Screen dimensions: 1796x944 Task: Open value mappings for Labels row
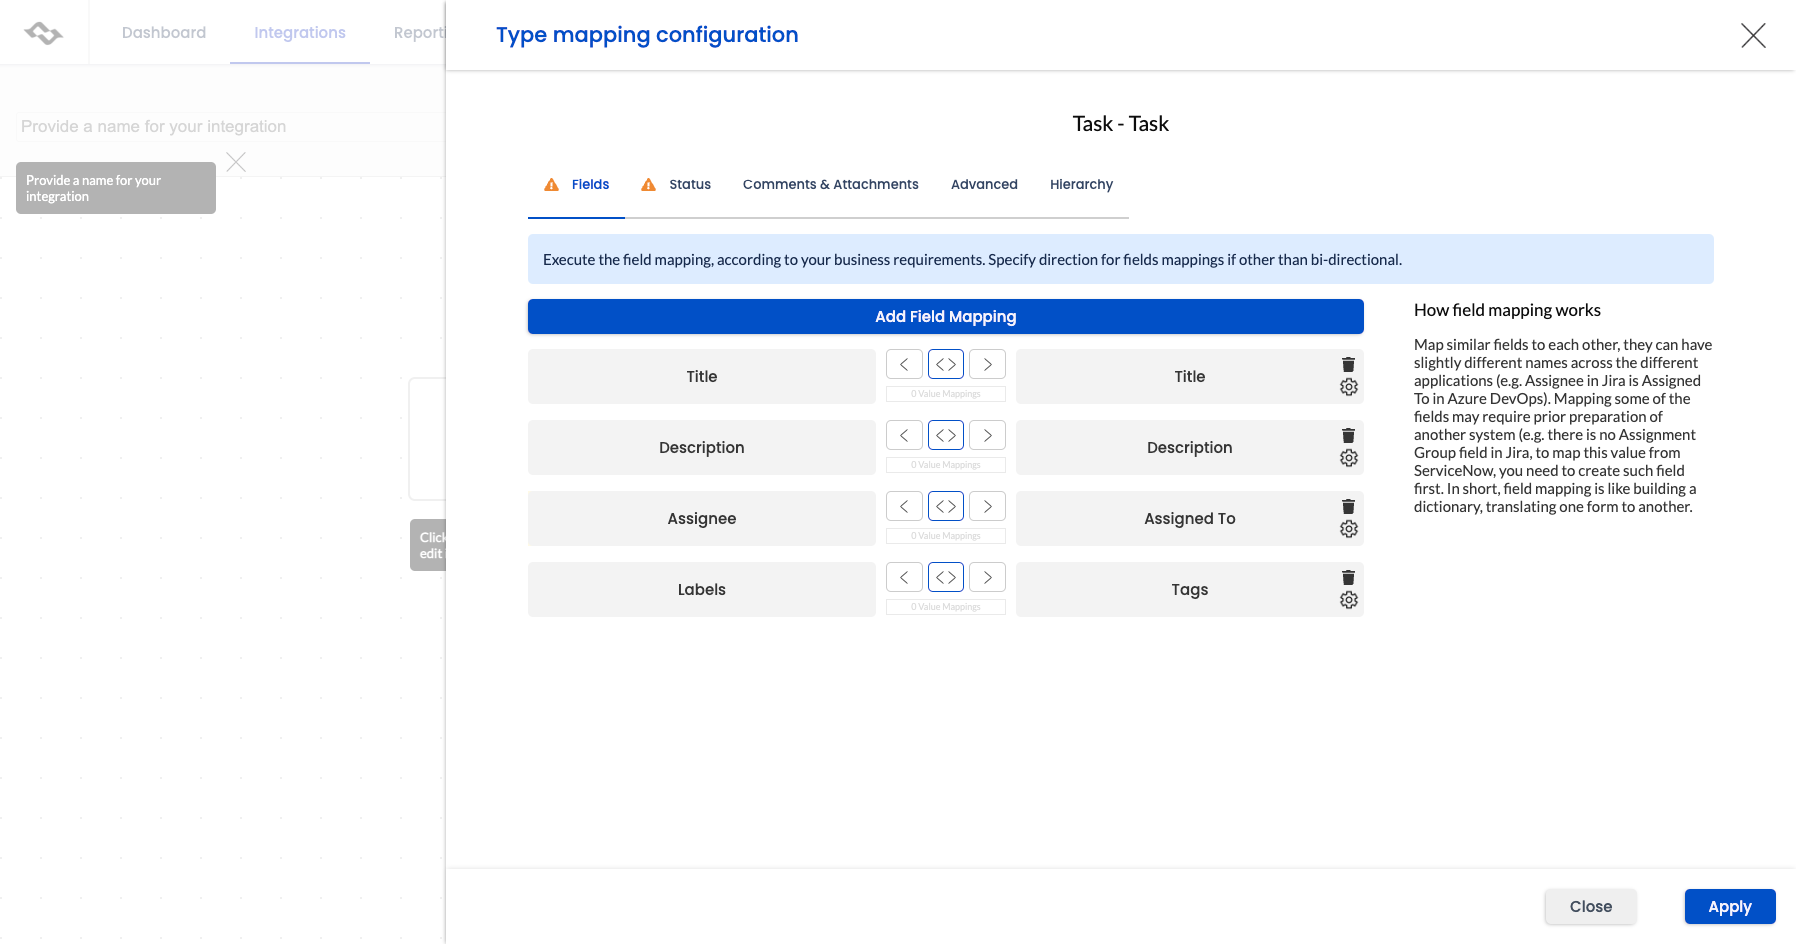coord(946,607)
